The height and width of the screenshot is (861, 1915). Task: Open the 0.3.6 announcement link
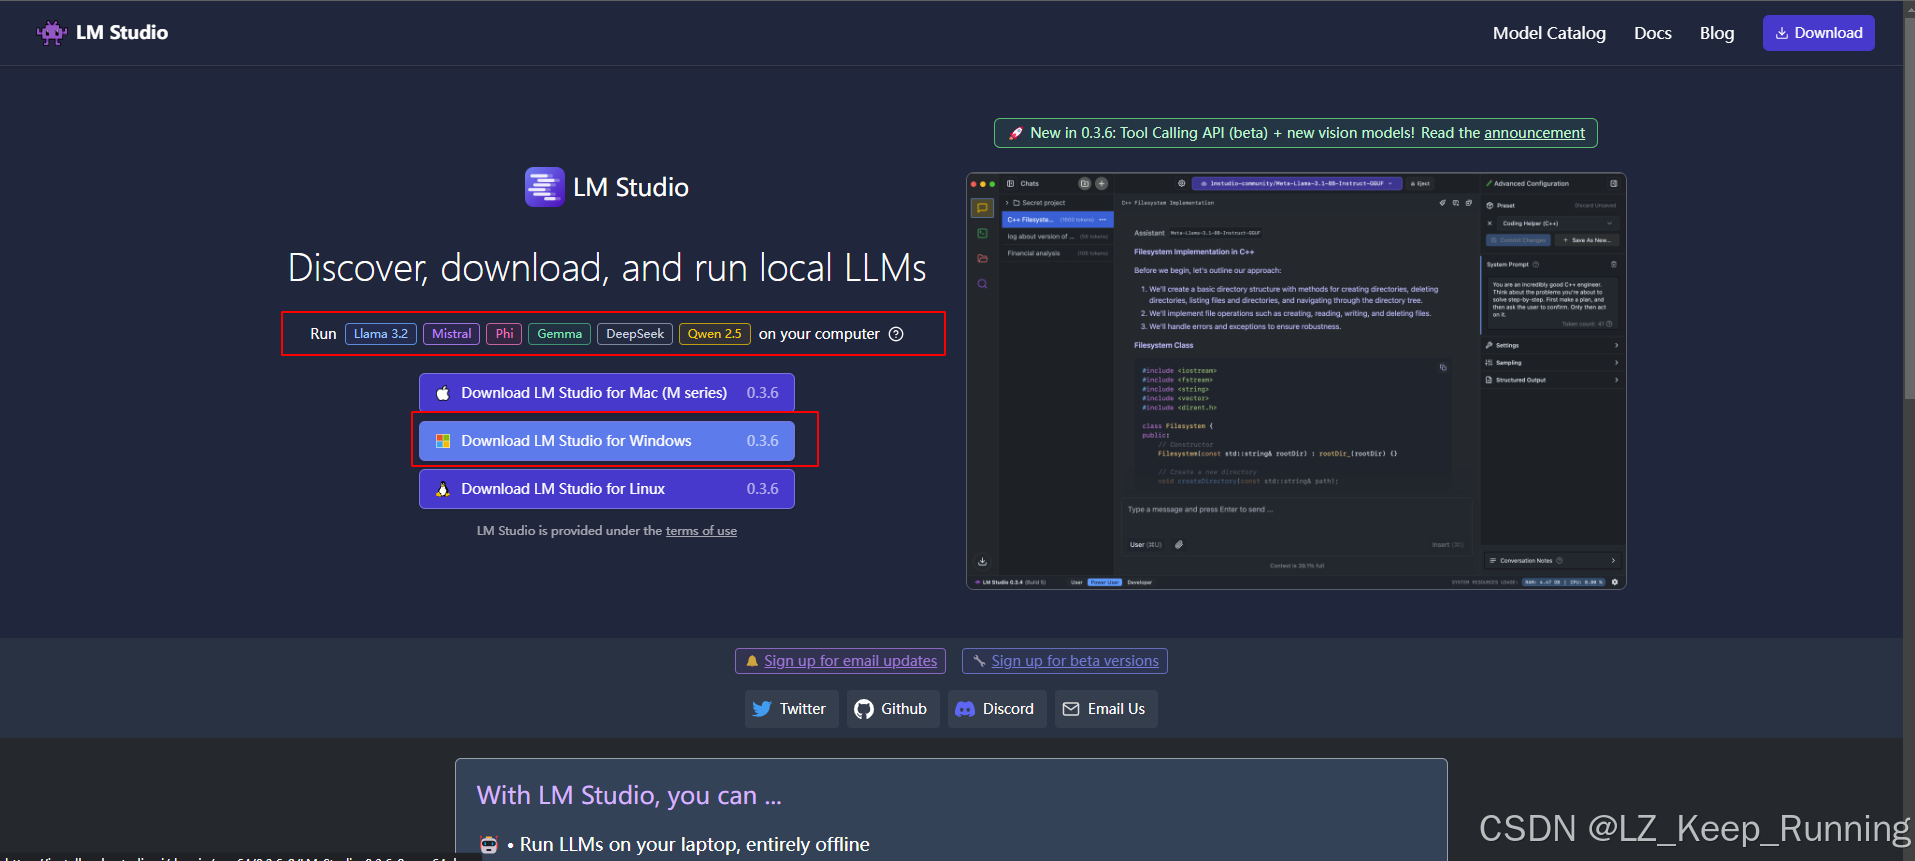(1534, 133)
